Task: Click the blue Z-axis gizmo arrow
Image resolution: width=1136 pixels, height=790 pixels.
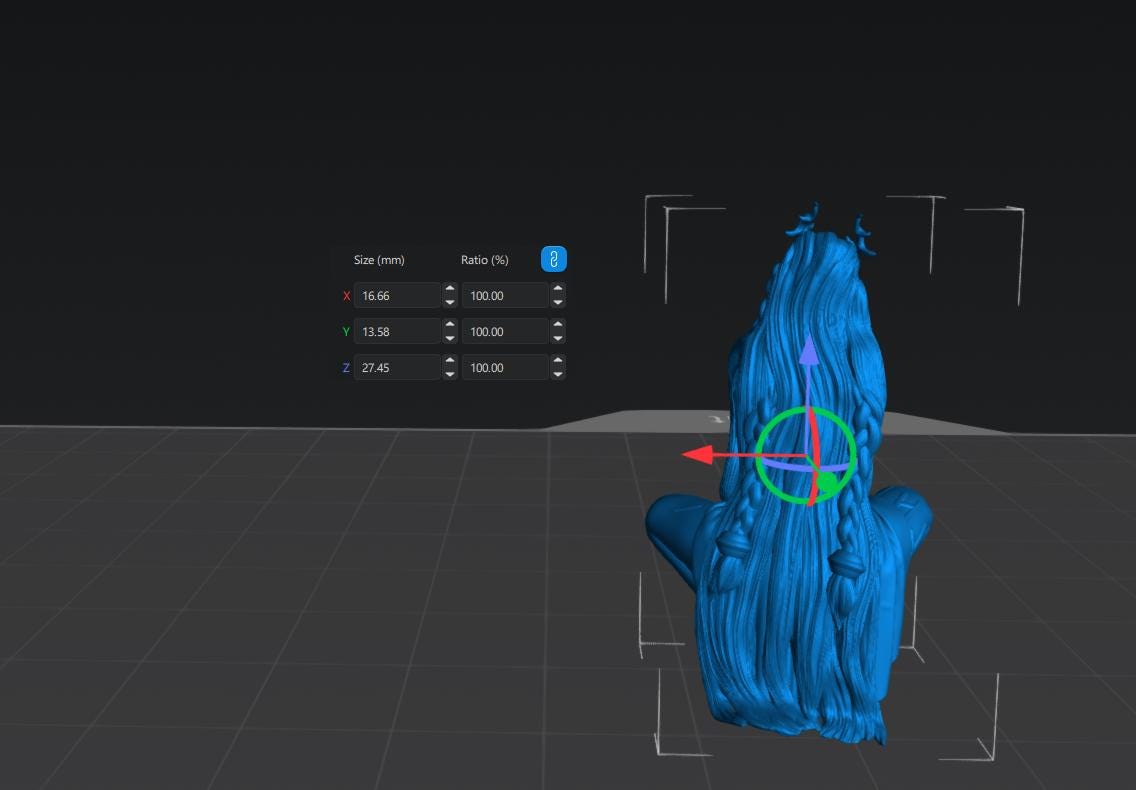Action: (x=809, y=352)
